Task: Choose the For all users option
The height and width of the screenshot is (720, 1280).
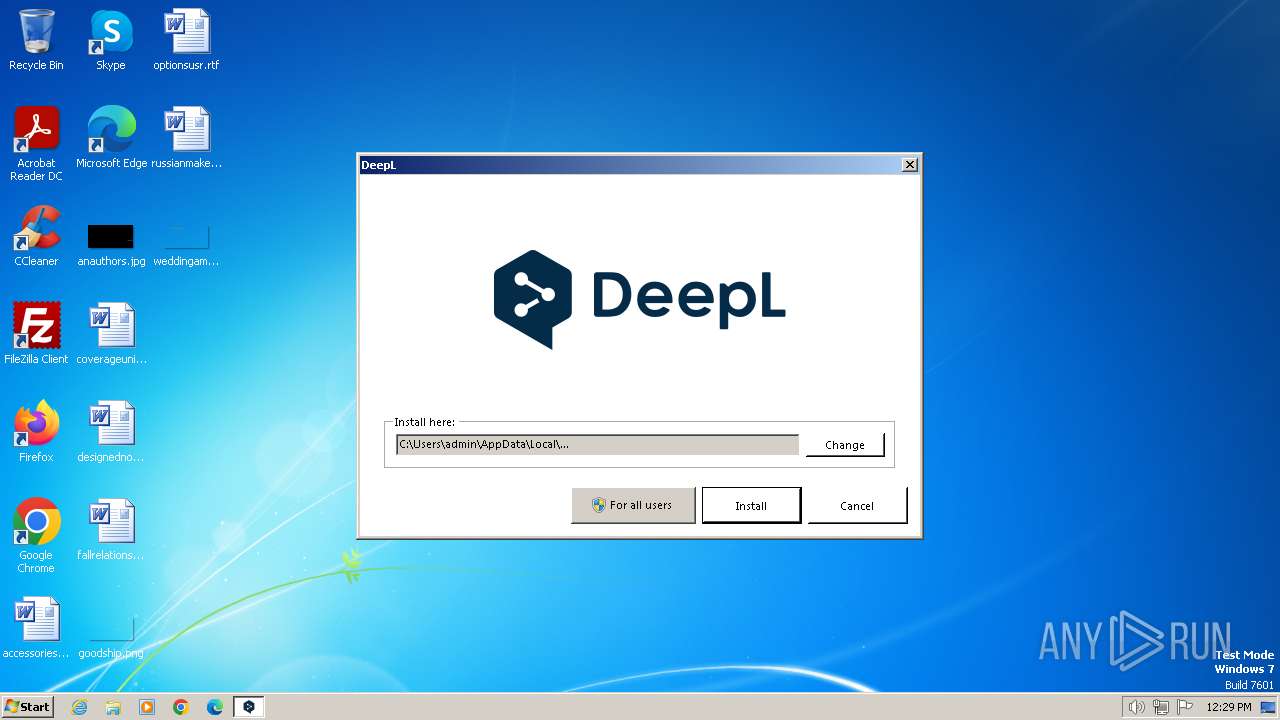Action: tap(633, 505)
